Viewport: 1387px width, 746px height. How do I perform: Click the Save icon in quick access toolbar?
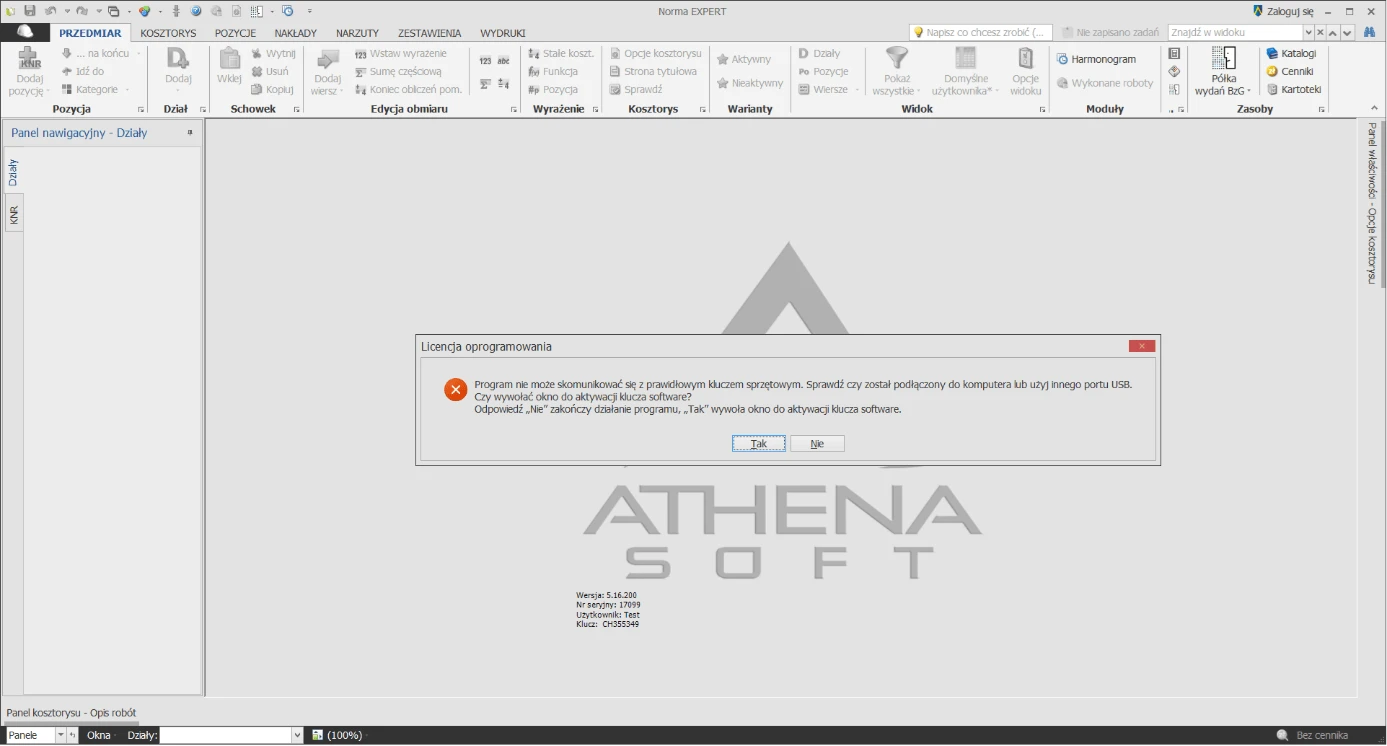click(x=30, y=11)
